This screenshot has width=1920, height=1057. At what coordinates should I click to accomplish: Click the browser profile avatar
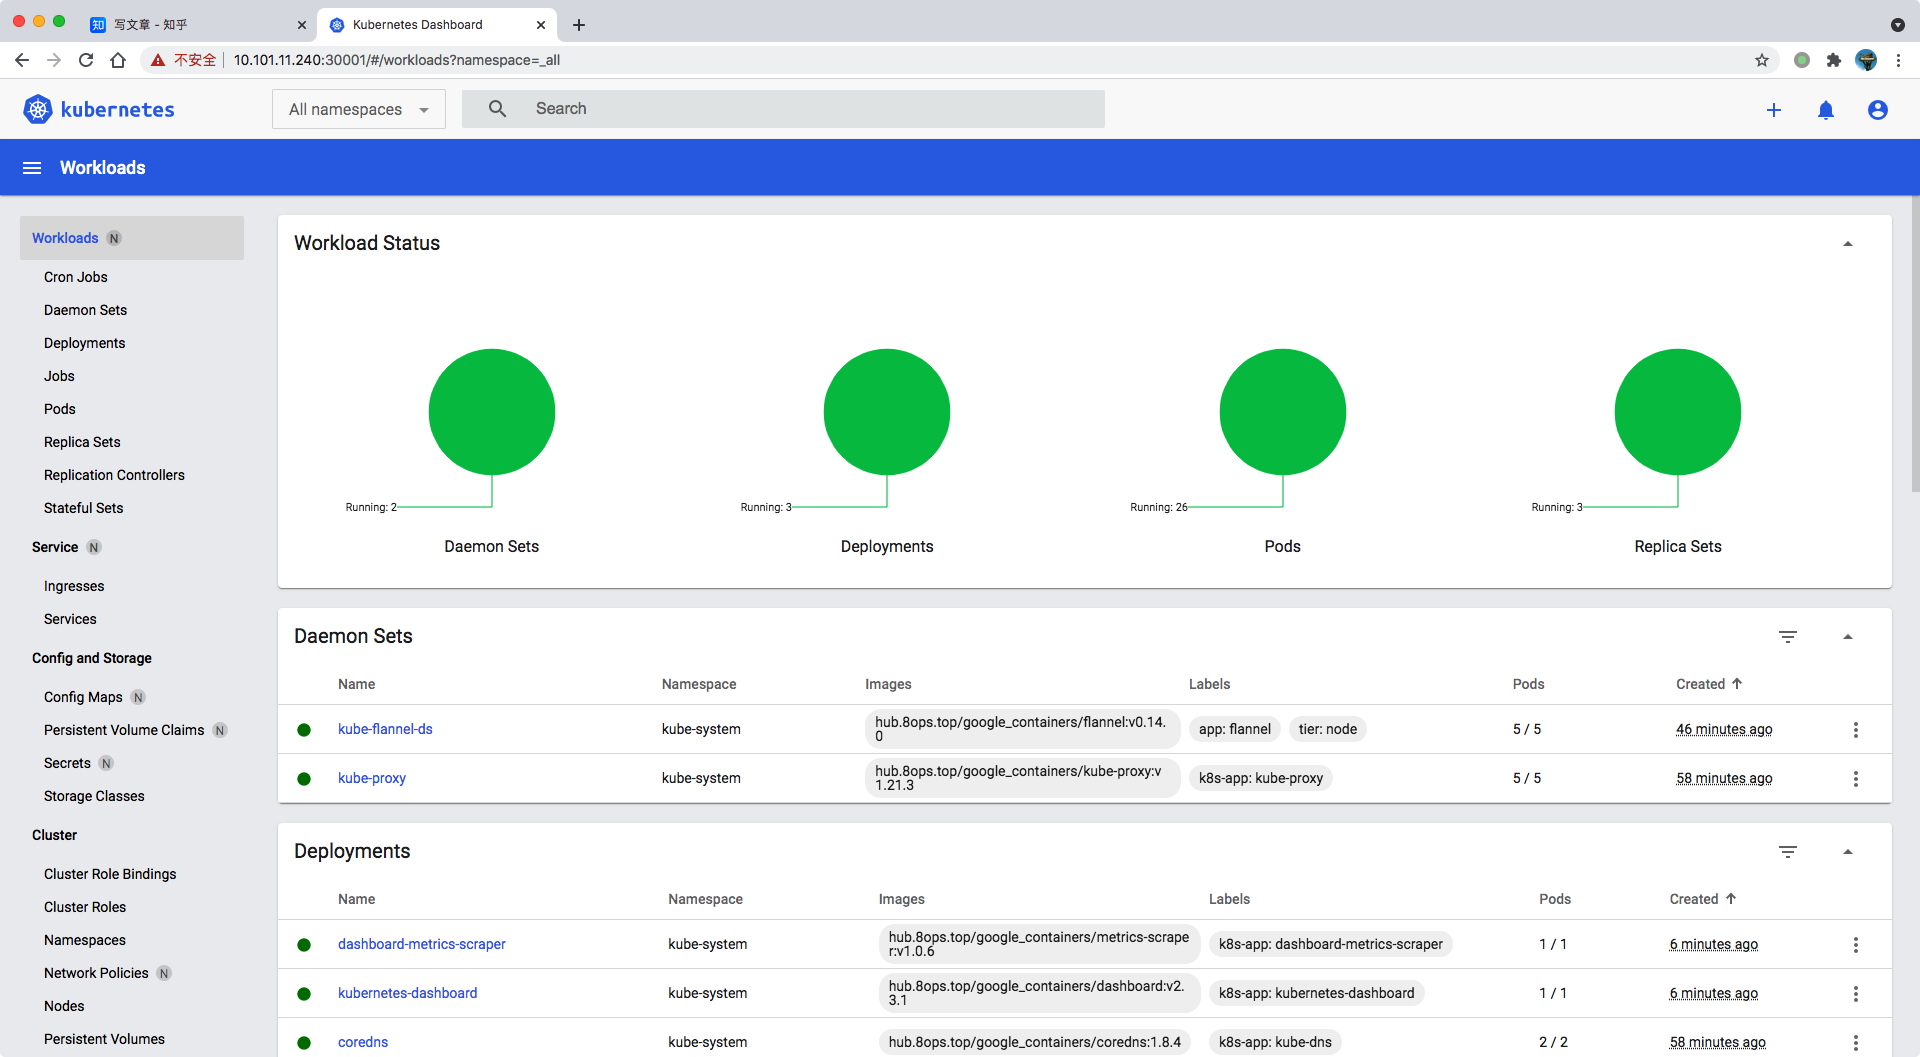pyautogui.click(x=1866, y=60)
